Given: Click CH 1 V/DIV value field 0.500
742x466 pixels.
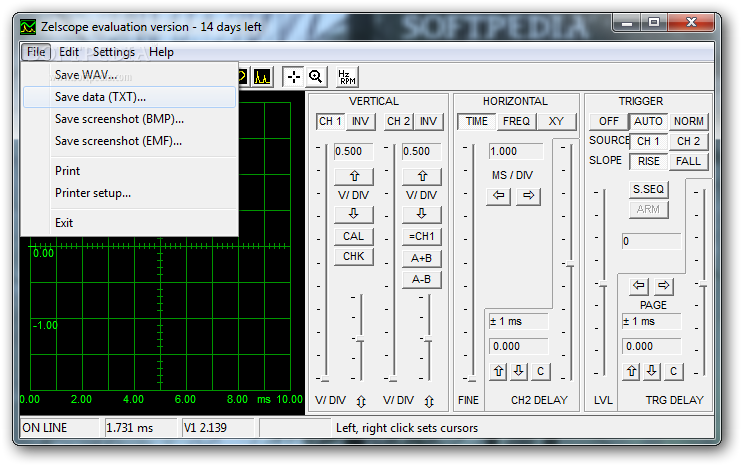Looking at the screenshot, I should pos(354,151).
